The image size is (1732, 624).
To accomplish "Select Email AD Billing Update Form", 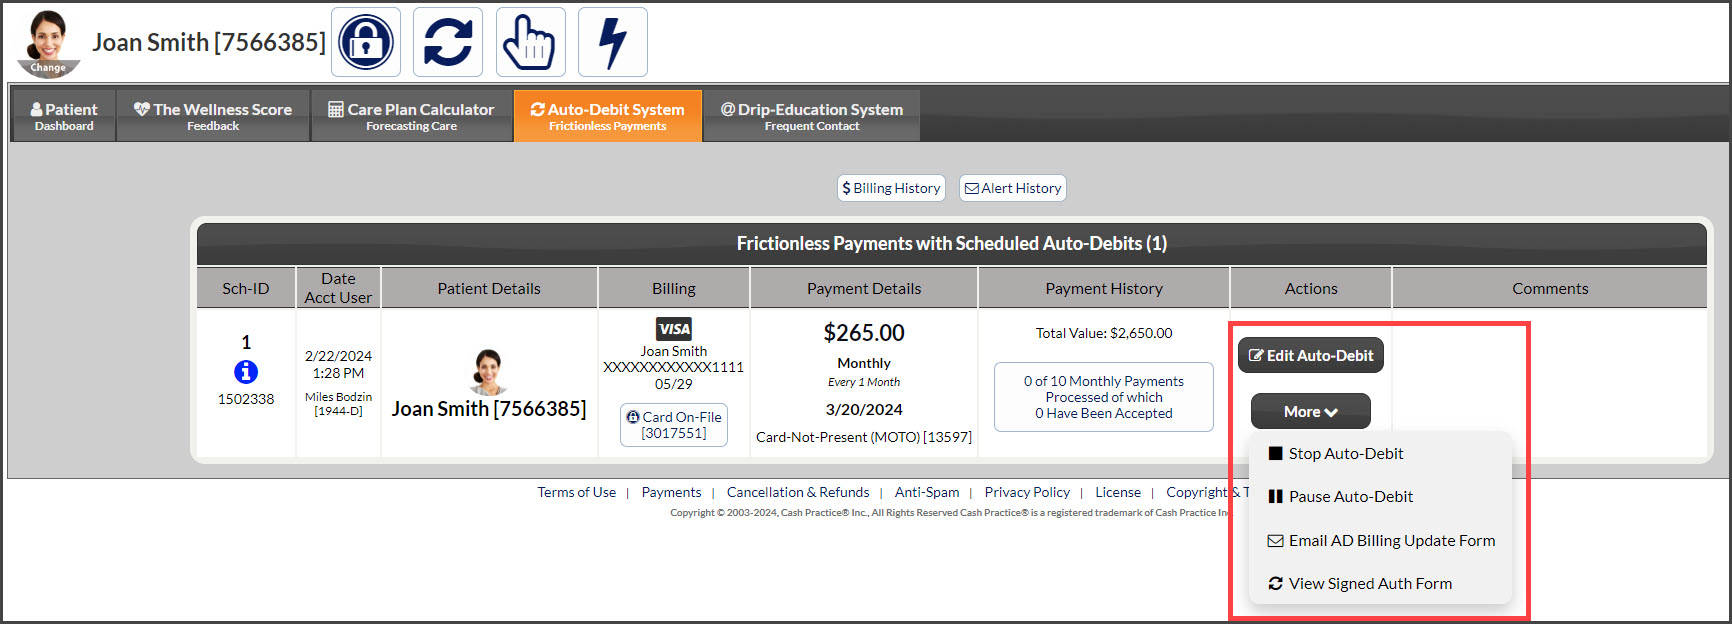I will tap(1382, 540).
